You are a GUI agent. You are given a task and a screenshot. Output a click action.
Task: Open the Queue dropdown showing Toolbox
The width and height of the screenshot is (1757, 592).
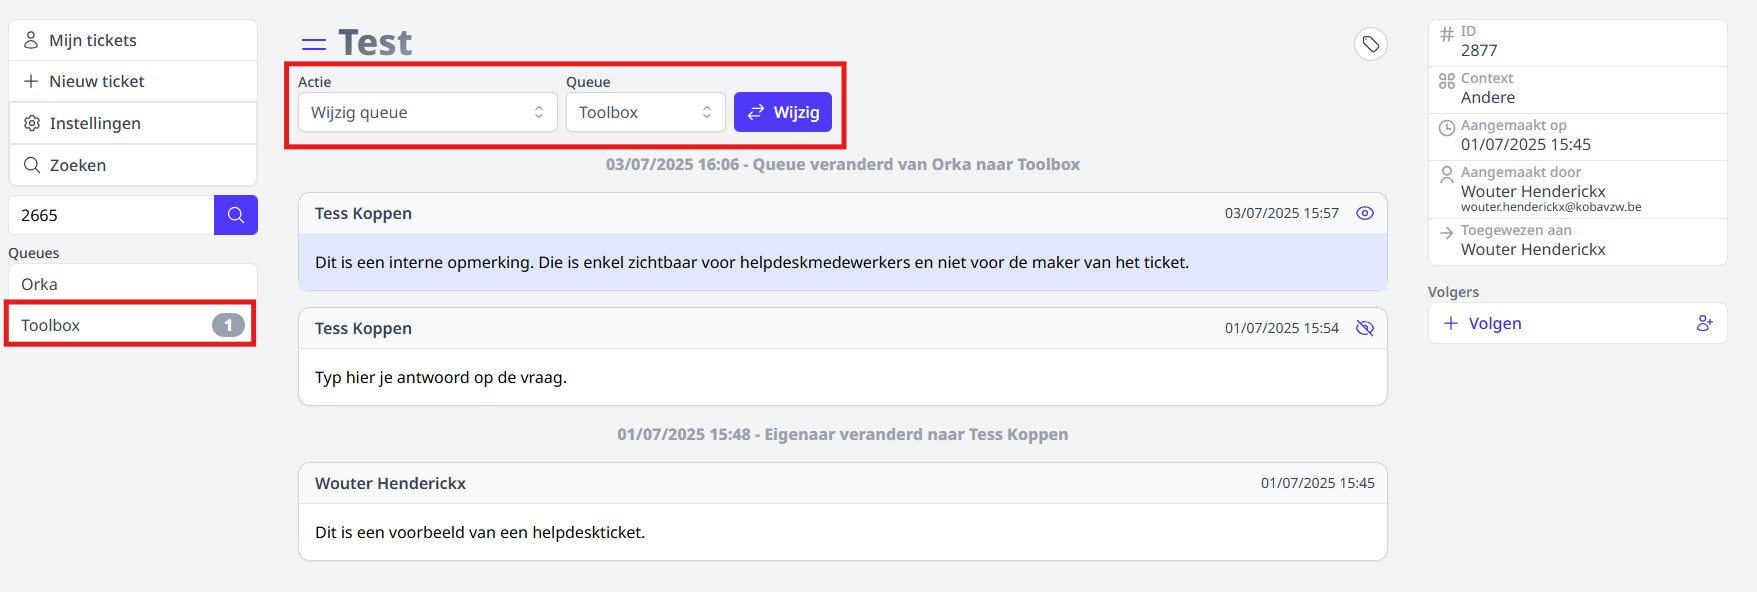[x=645, y=112]
